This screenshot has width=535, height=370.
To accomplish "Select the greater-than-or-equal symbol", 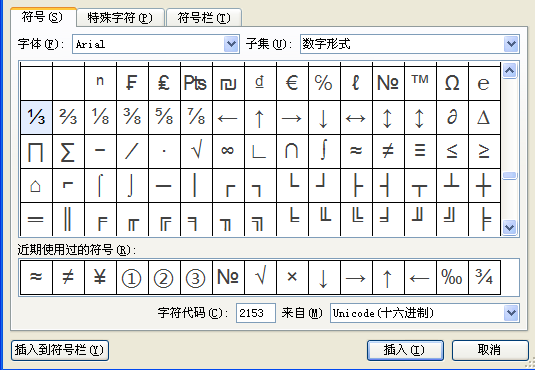I will pos(484,151).
